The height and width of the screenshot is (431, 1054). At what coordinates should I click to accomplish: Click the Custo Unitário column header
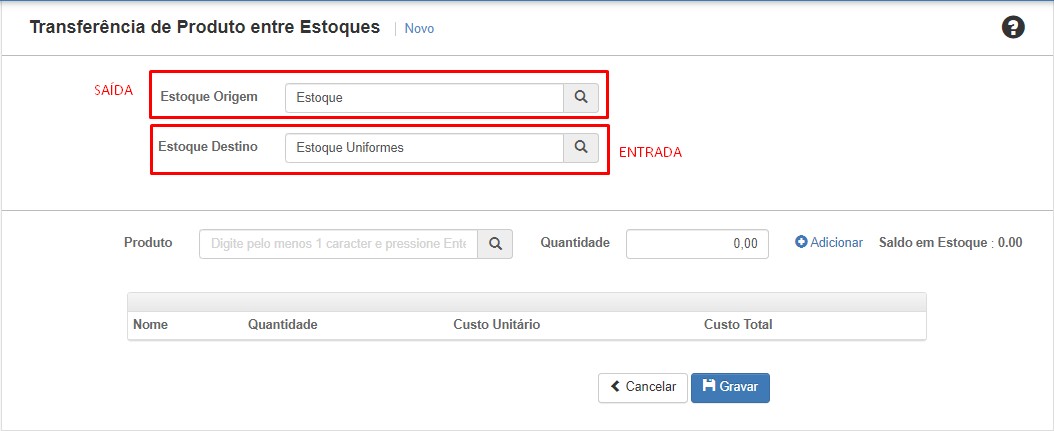tap(497, 325)
